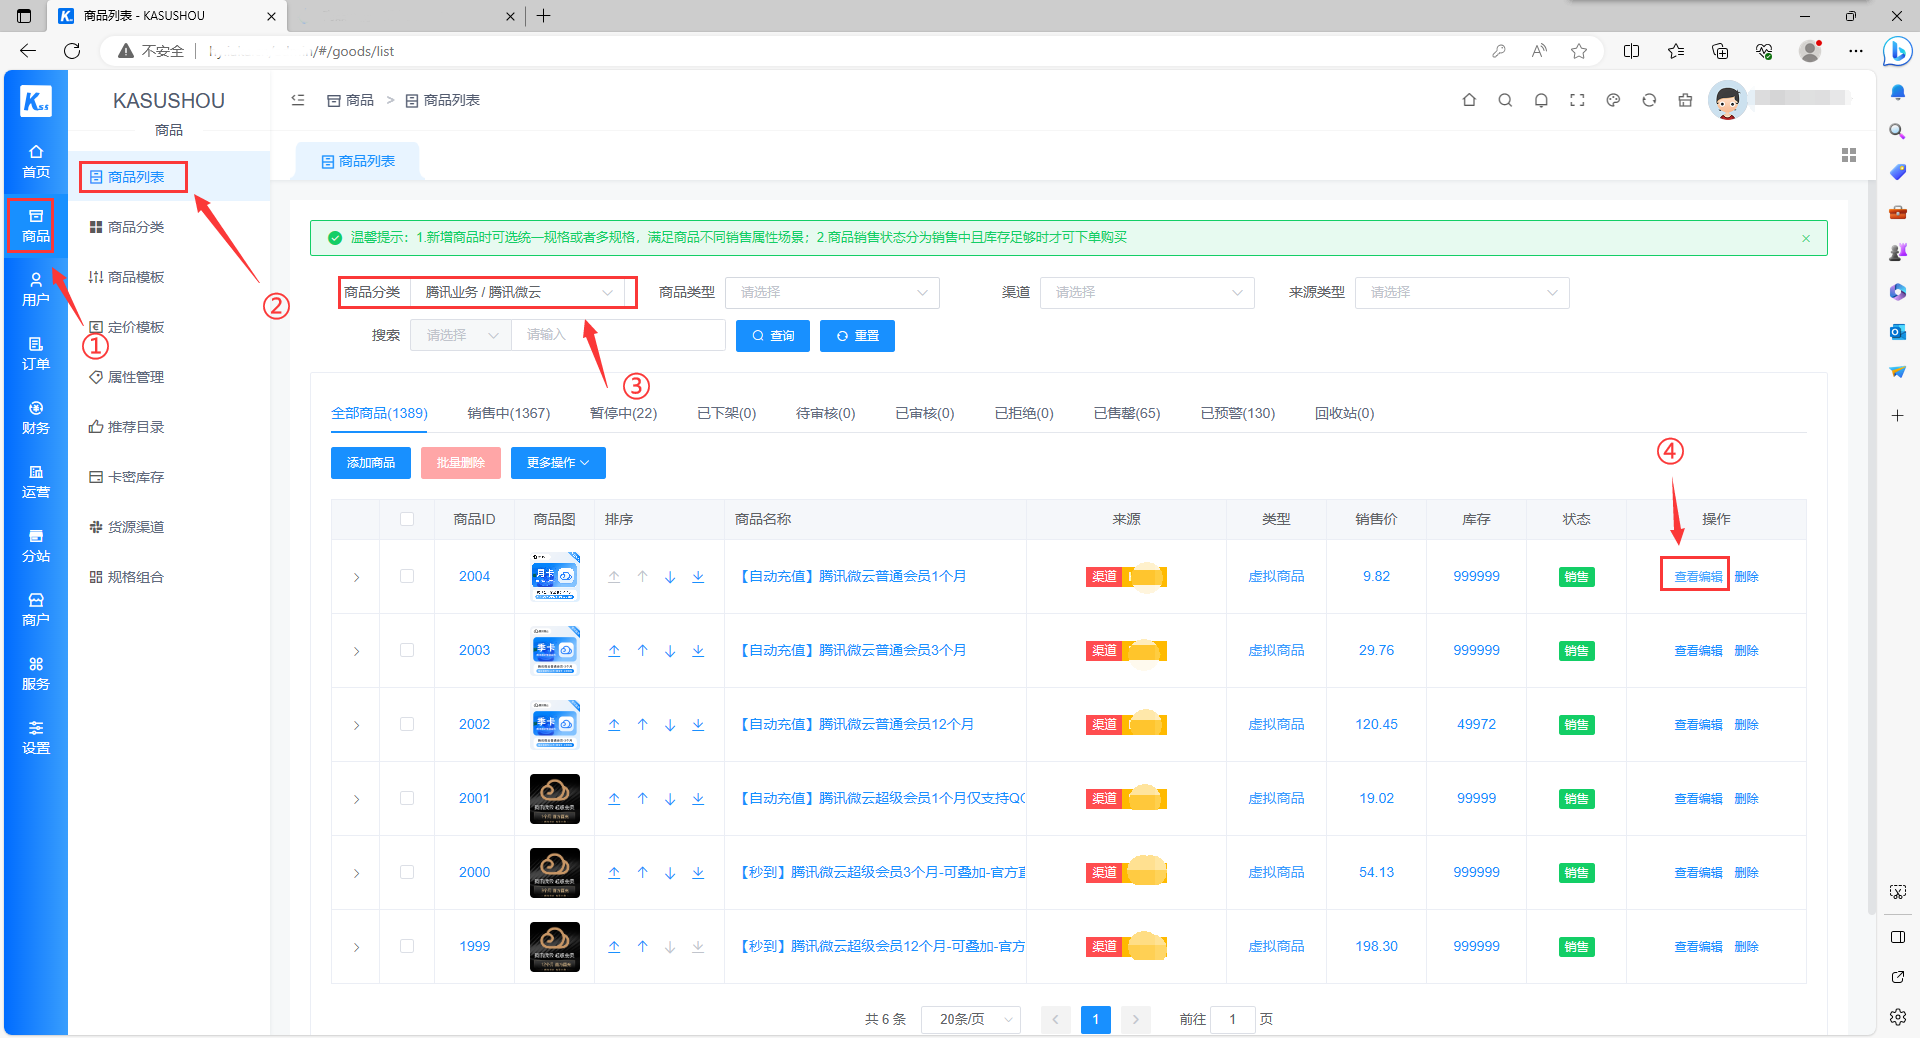
Task: Select all products header checkbox
Action: click(407, 519)
